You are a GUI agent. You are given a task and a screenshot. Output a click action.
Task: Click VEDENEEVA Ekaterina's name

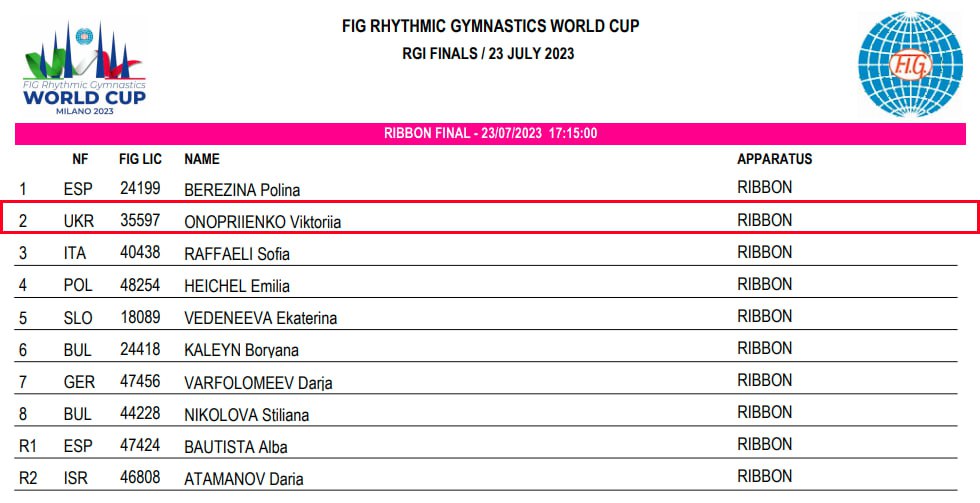(261, 319)
